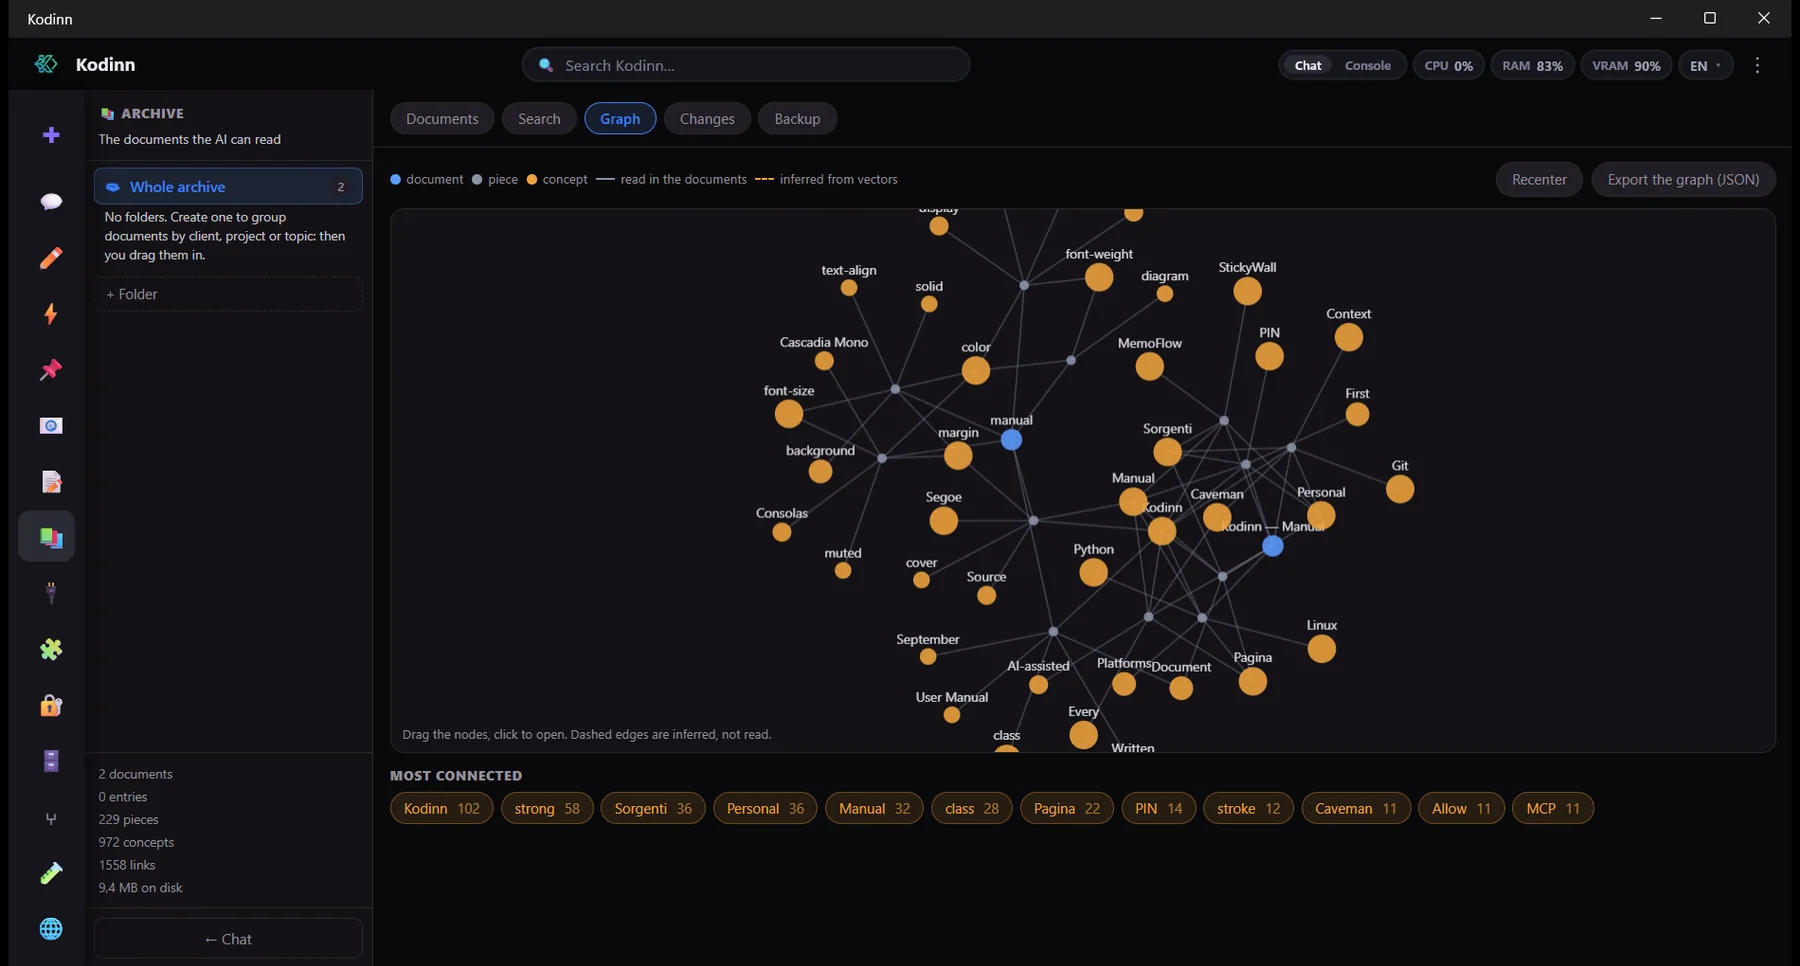Open the lightning bolt sidebar icon

(51, 314)
